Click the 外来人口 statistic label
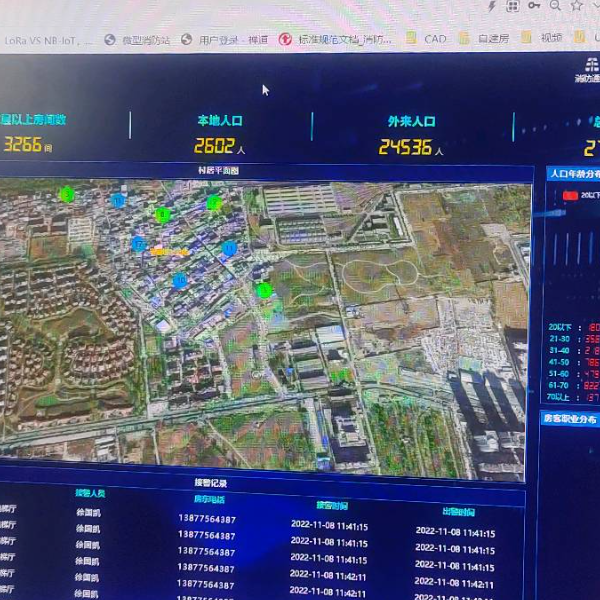600x600 pixels. tap(411, 122)
